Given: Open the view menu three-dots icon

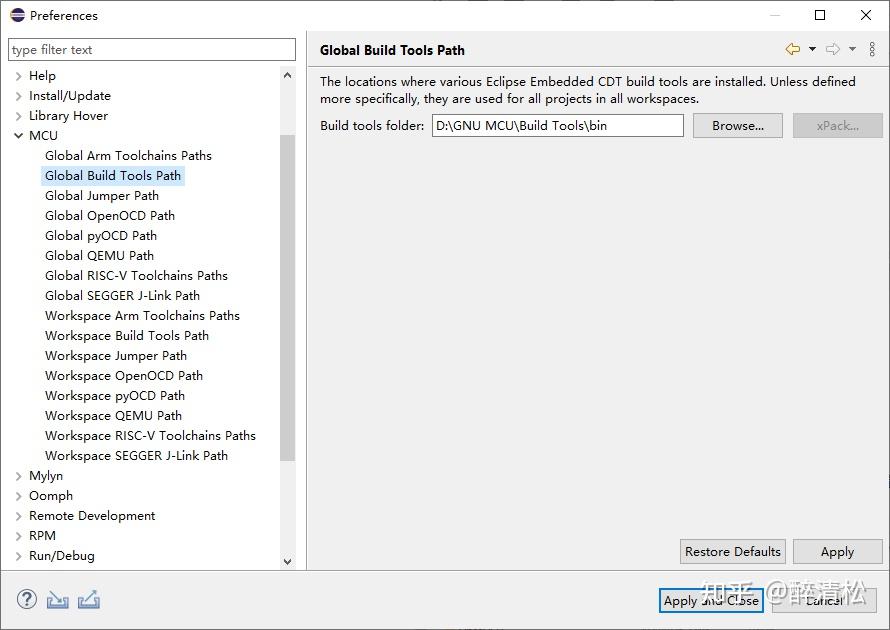Looking at the screenshot, I should 872,49.
